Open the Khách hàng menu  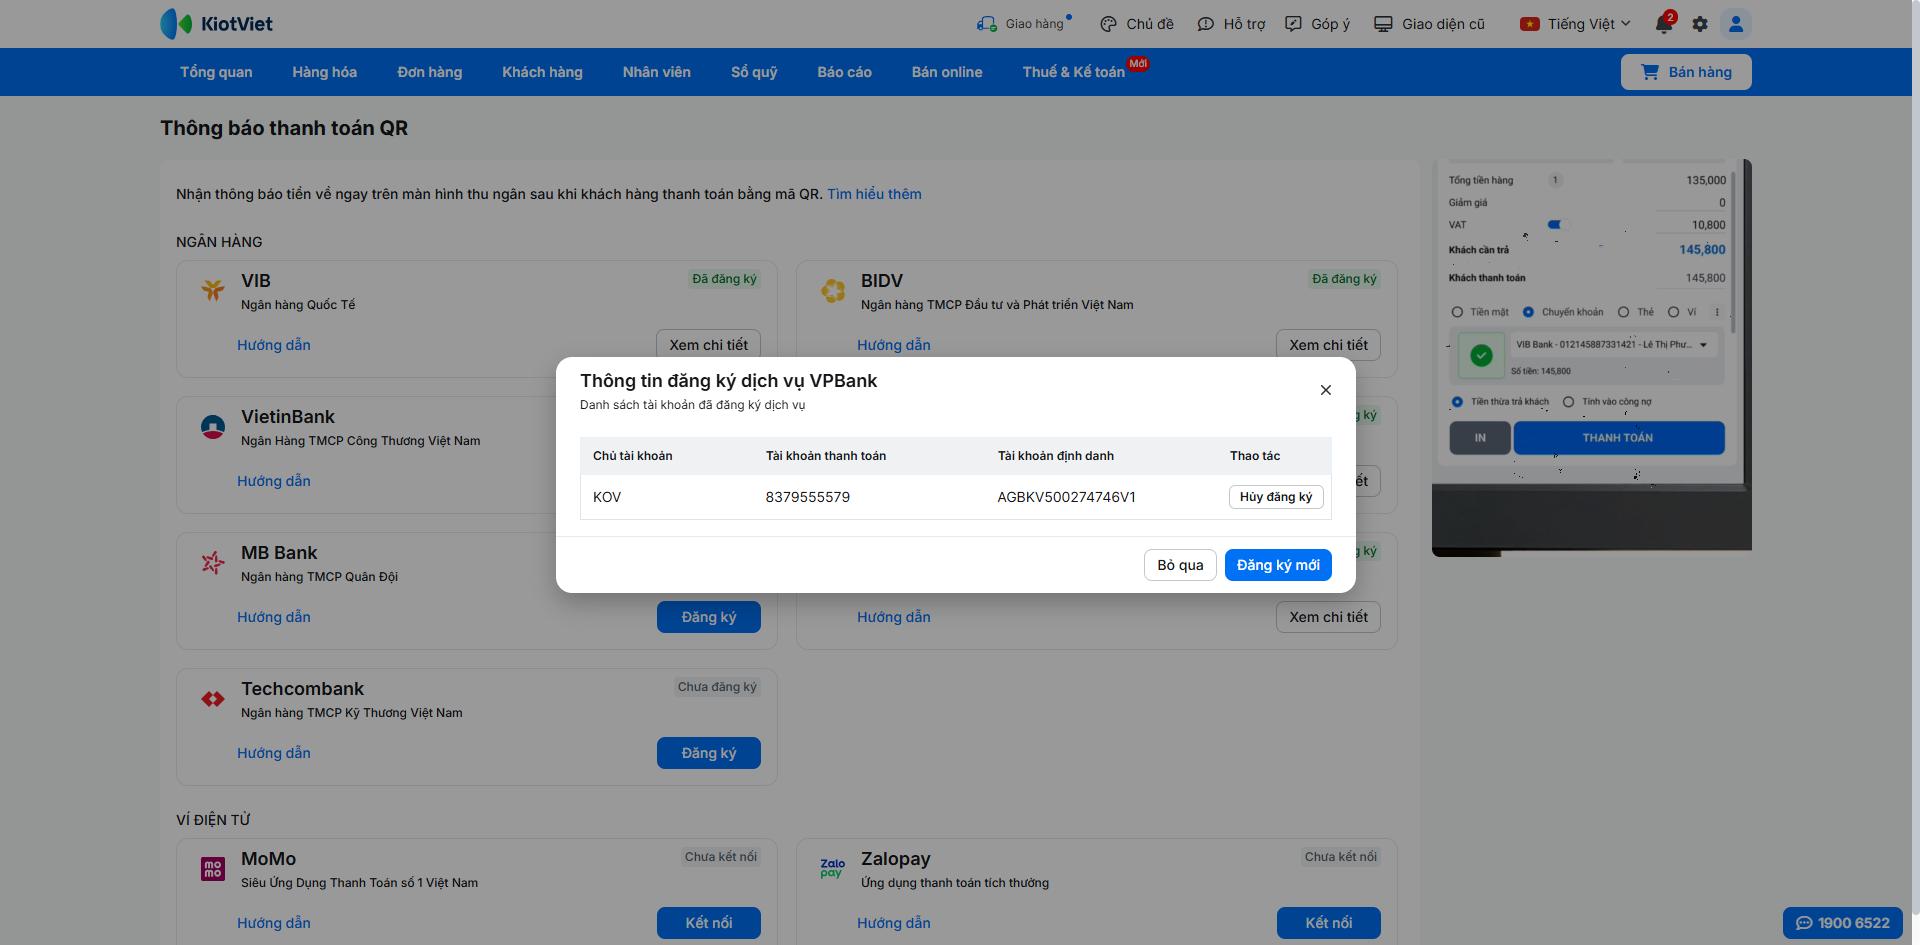[x=542, y=72]
